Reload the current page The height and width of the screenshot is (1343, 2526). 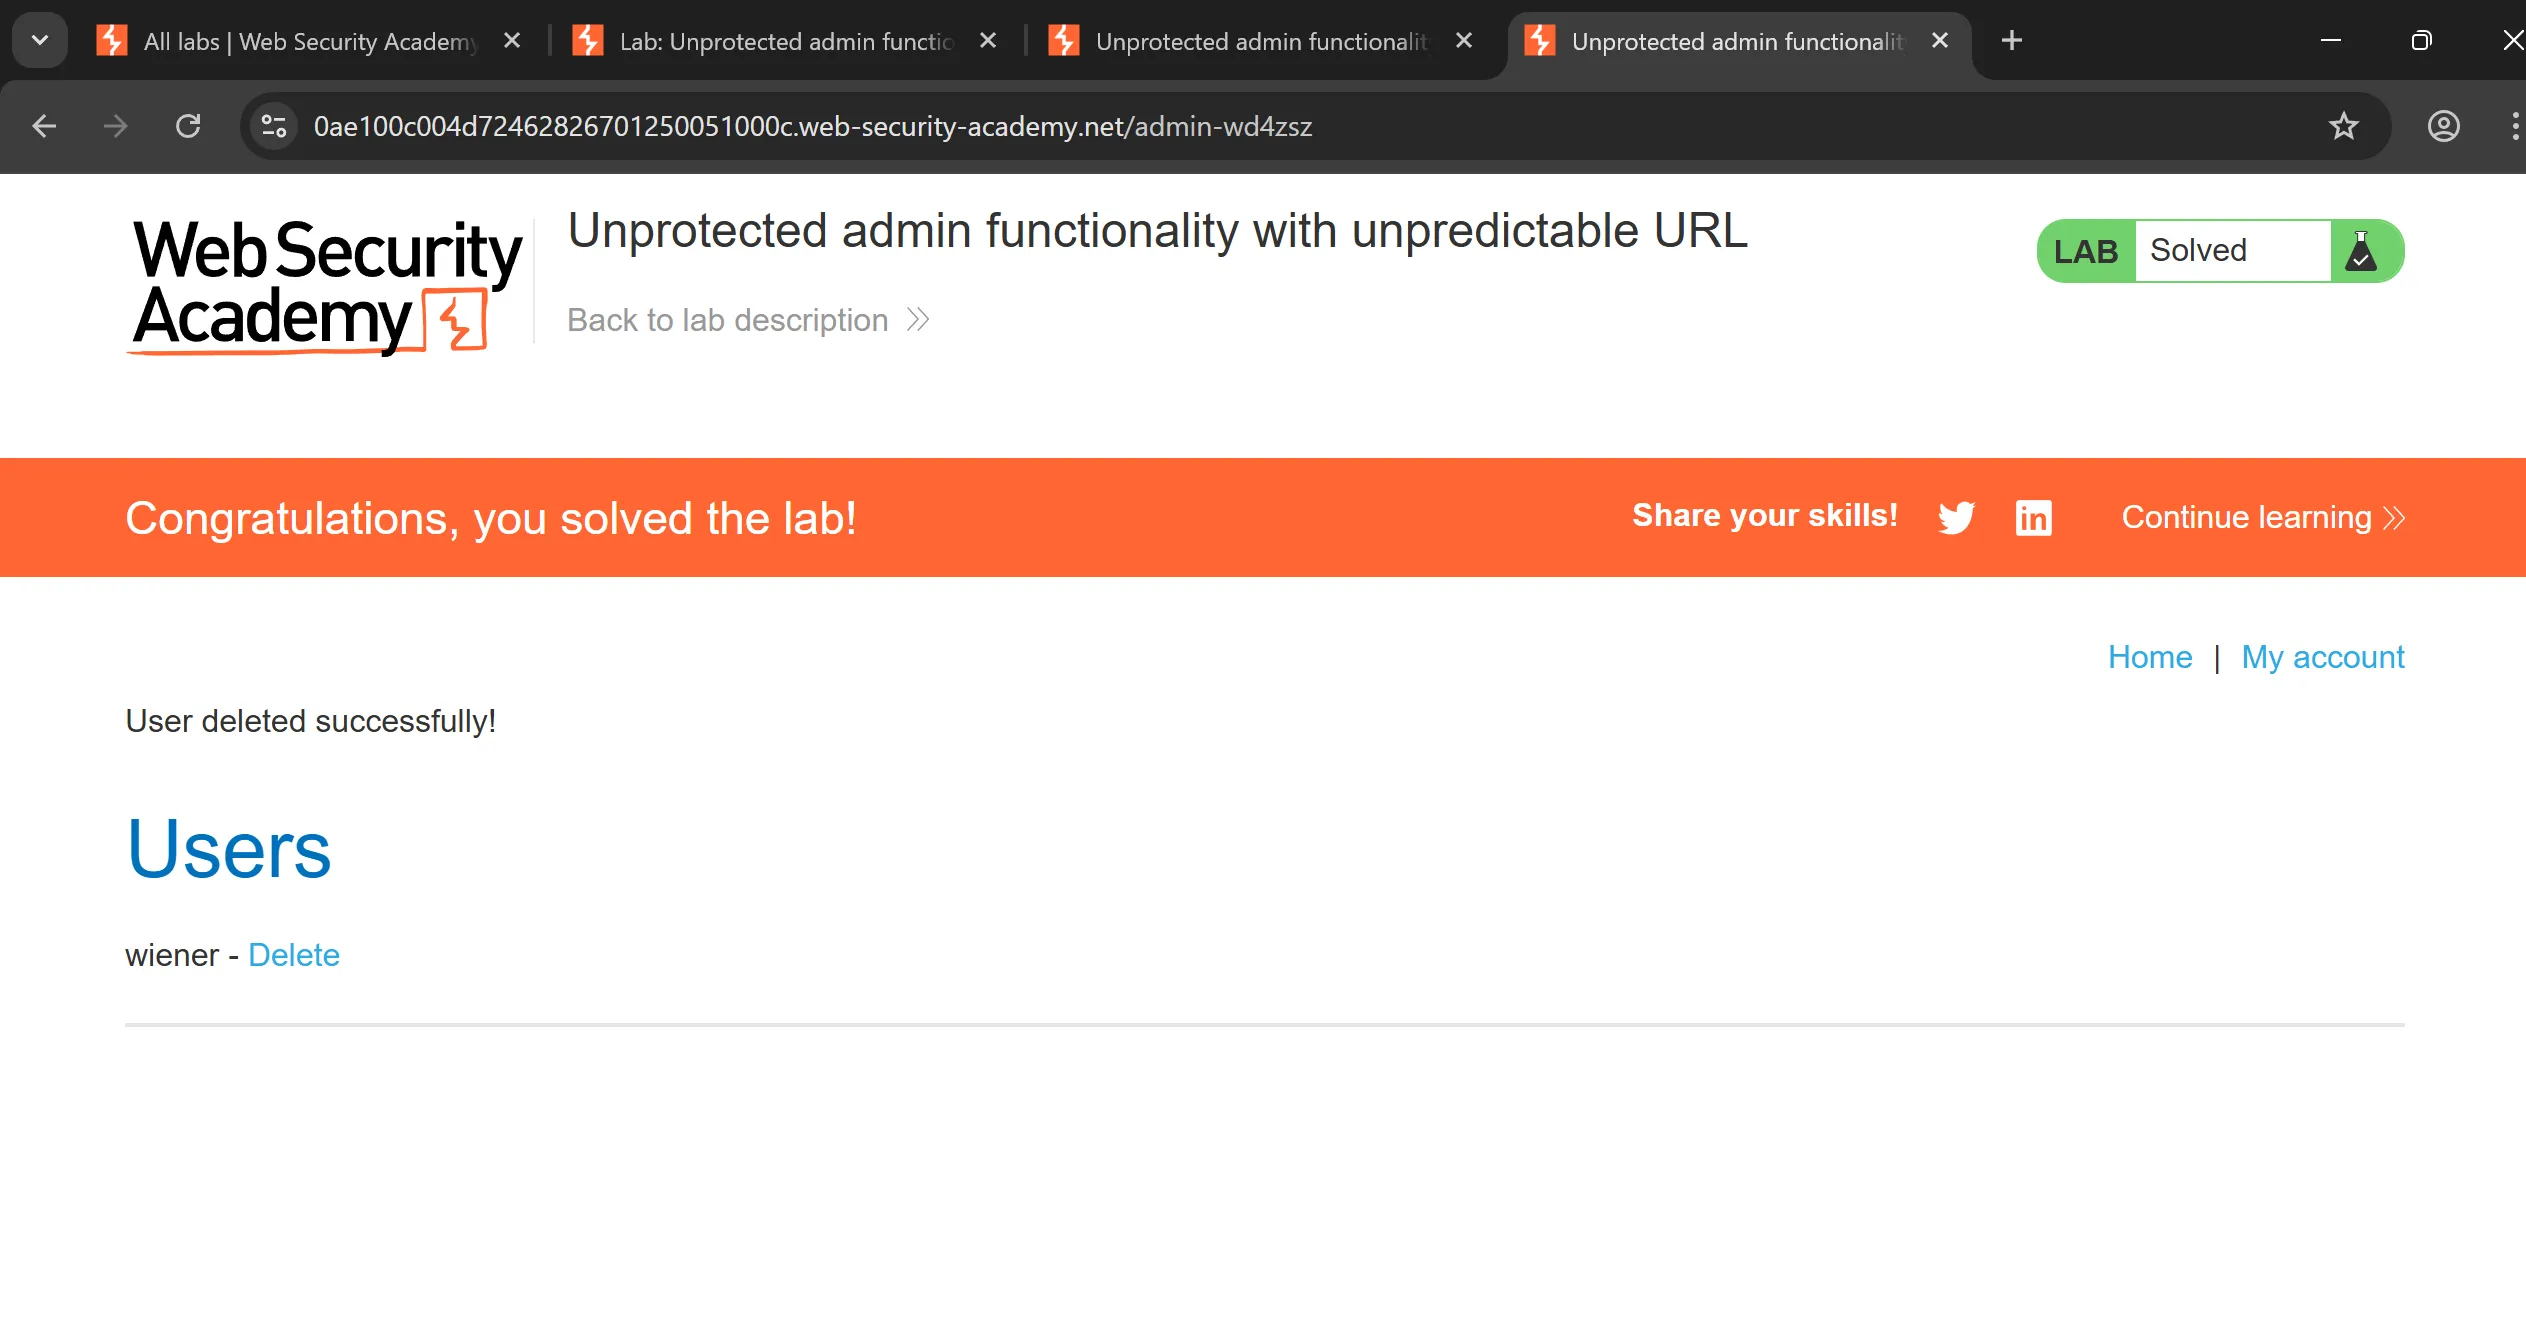(x=188, y=126)
